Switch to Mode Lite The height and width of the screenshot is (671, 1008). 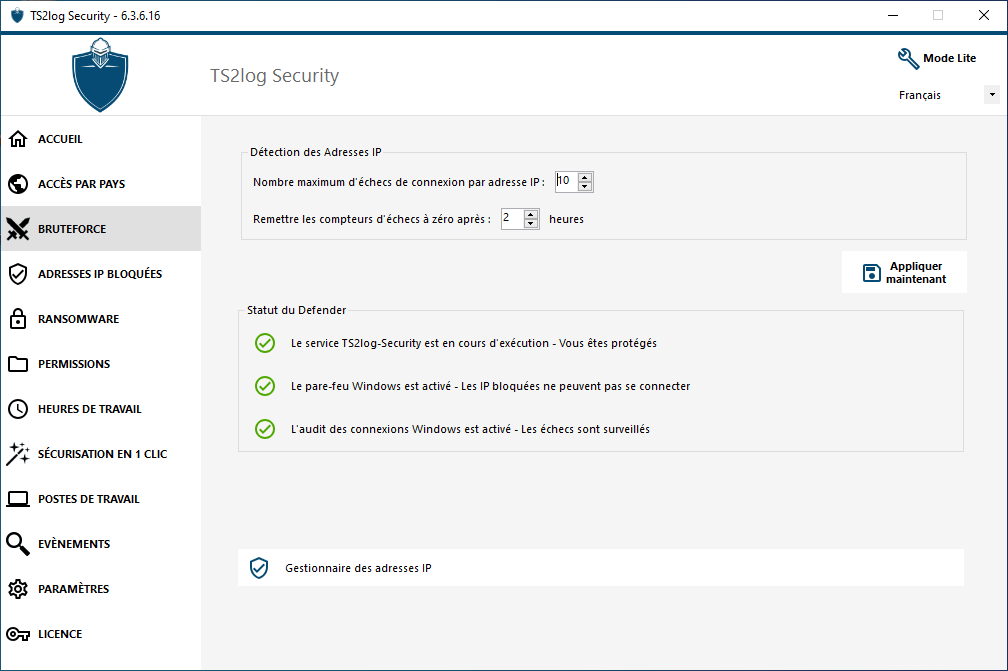click(x=937, y=58)
